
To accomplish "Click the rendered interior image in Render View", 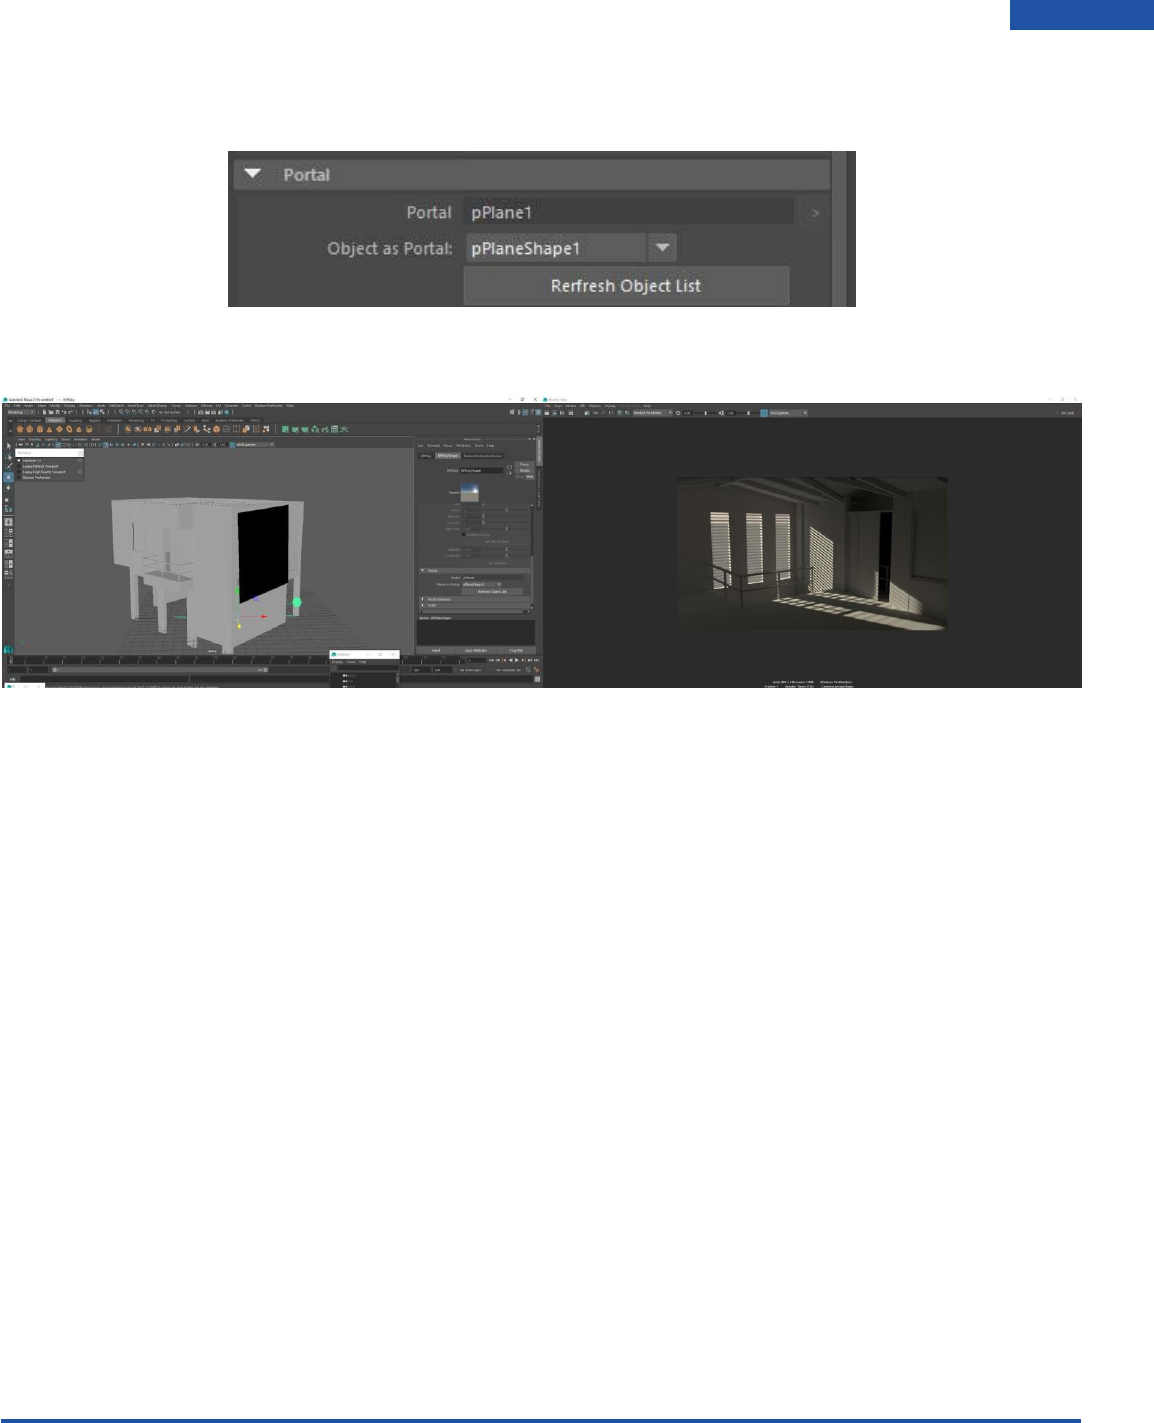I will 811,554.
